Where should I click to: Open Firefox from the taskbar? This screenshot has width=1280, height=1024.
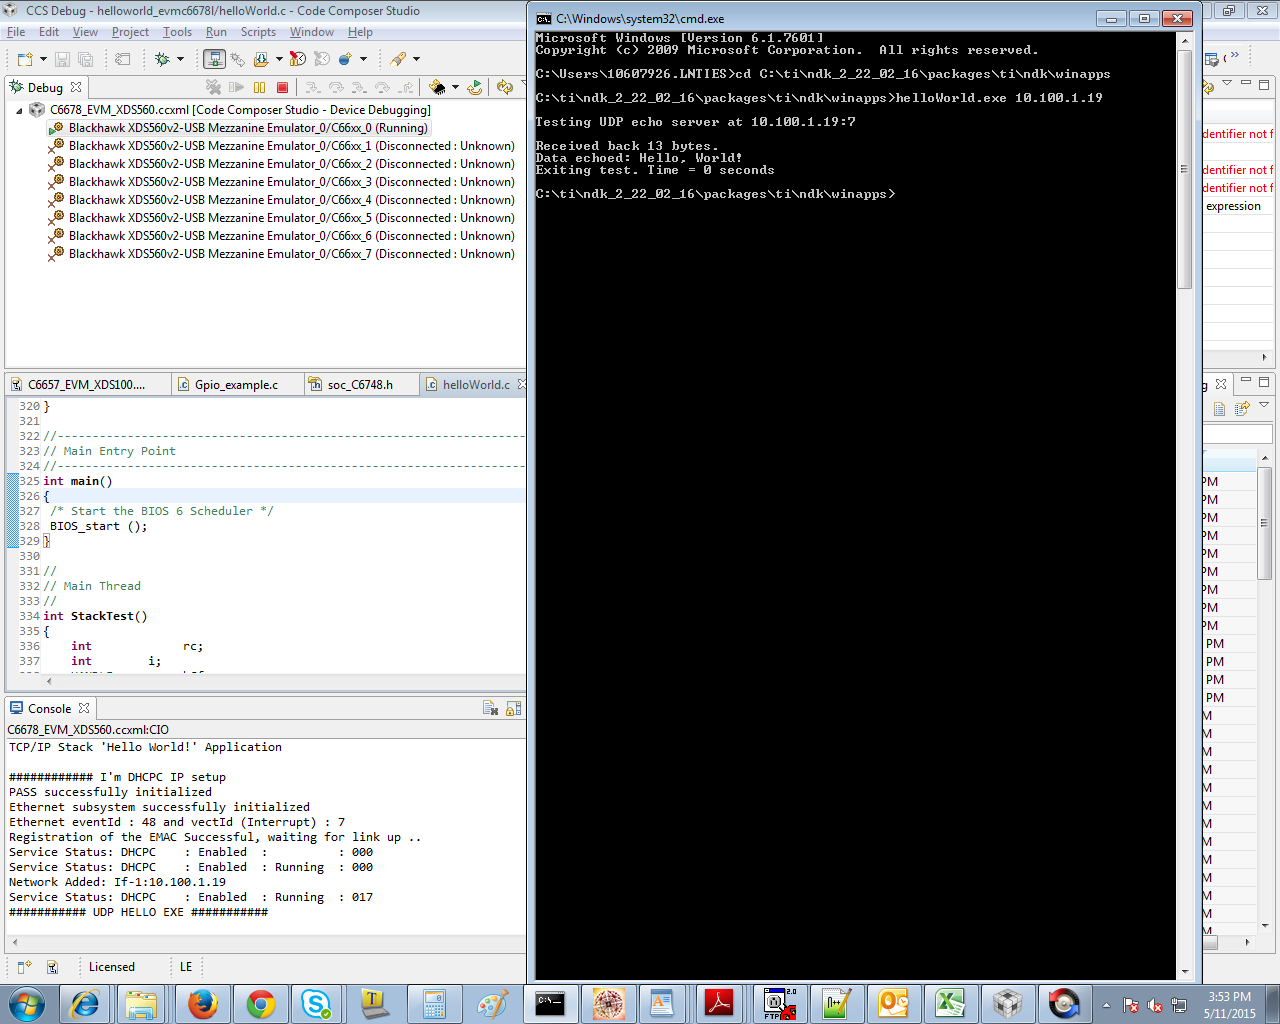[203, 1003]
